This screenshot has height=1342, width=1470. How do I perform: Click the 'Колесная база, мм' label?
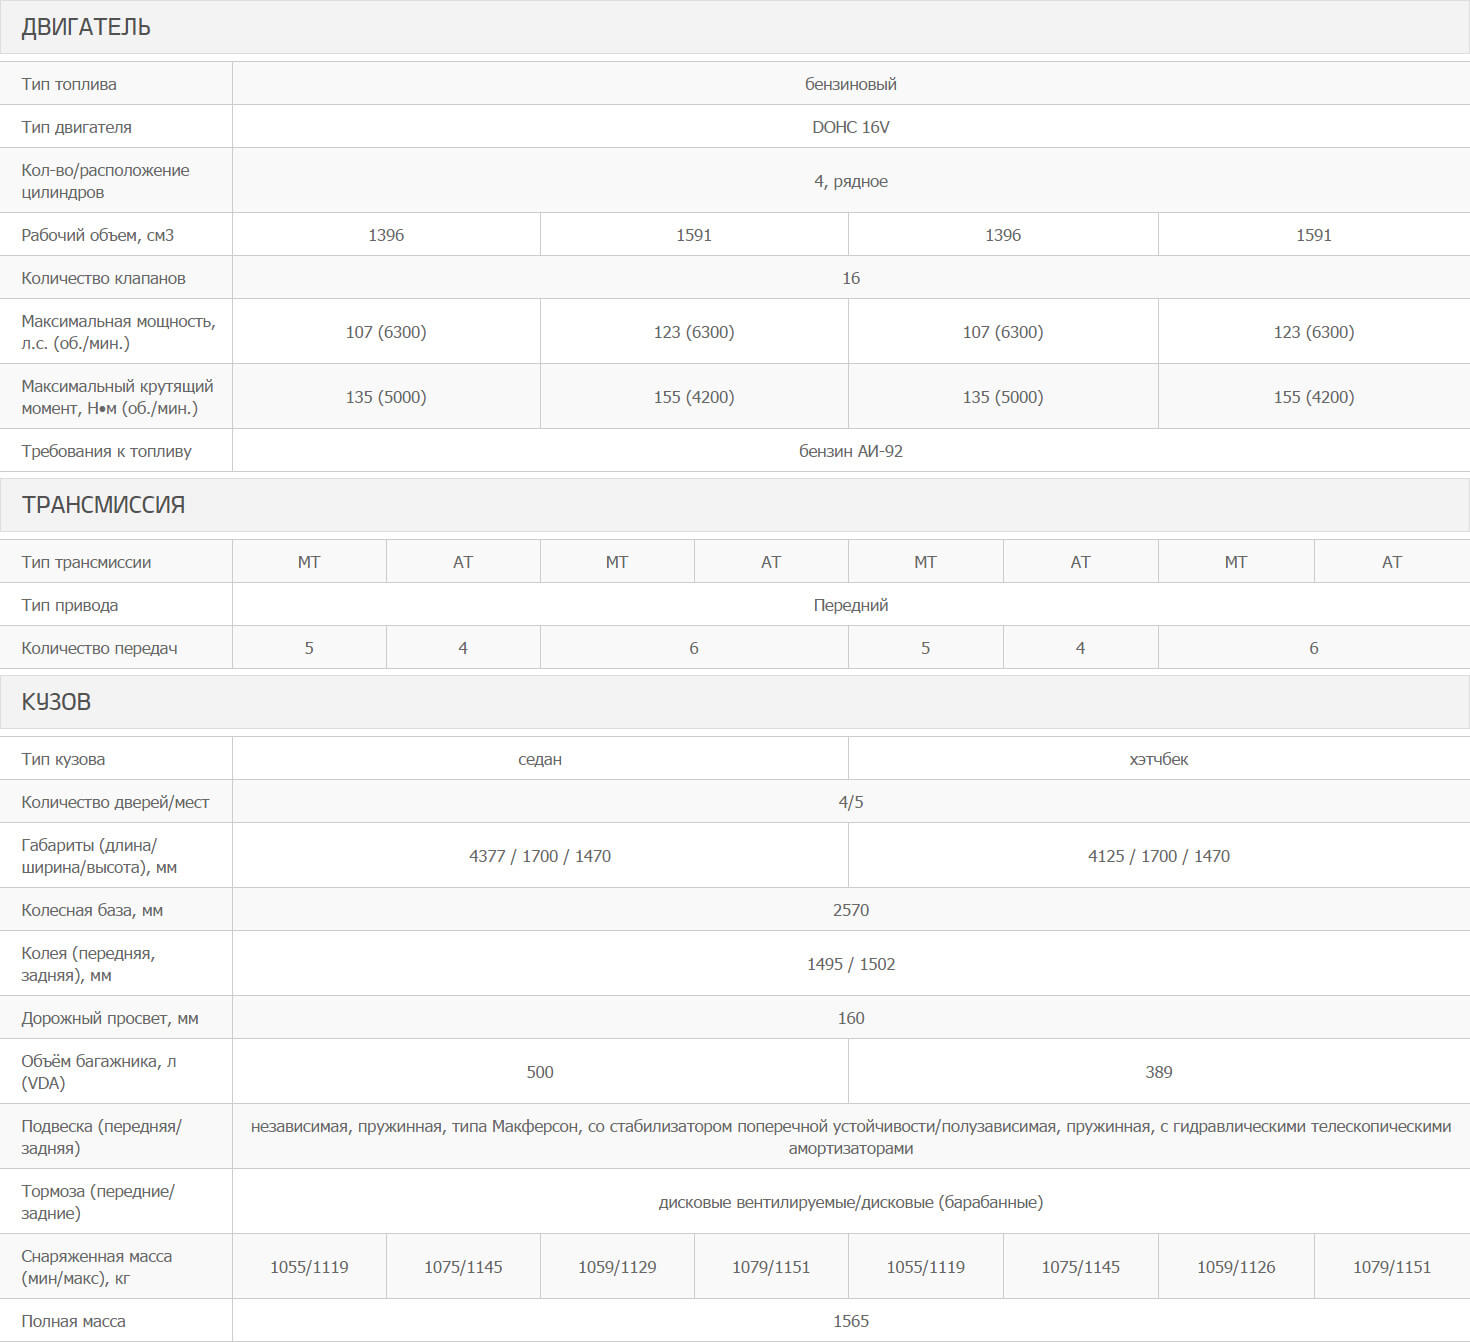click(x=92, y=910)
